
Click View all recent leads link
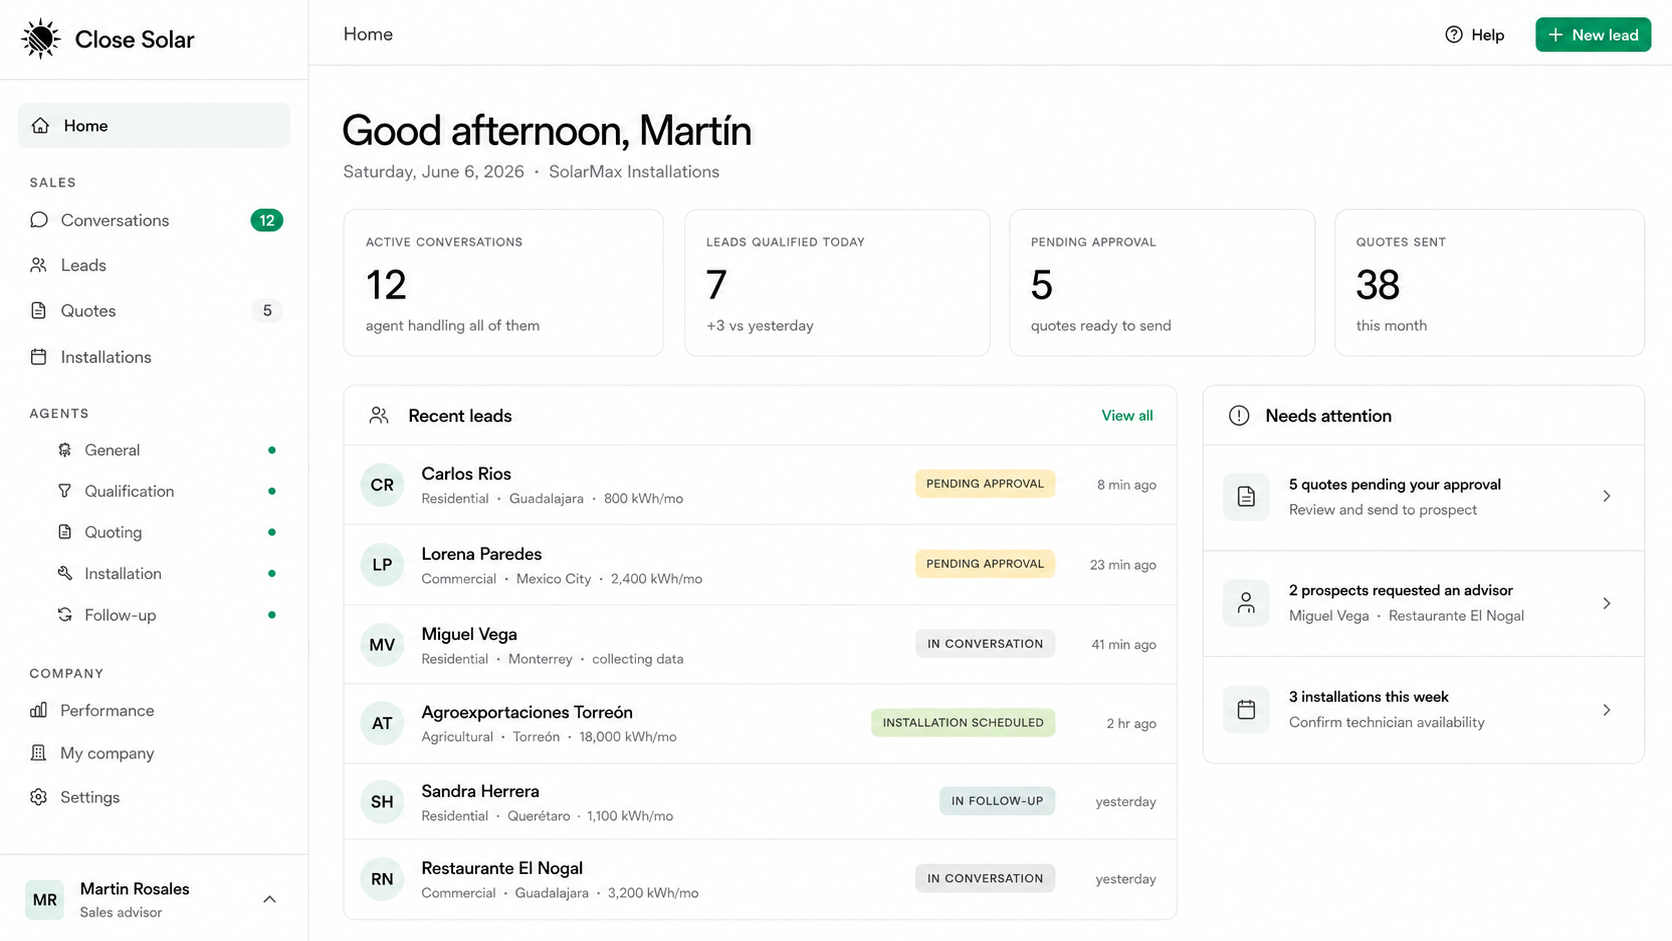coord(1127,415)
